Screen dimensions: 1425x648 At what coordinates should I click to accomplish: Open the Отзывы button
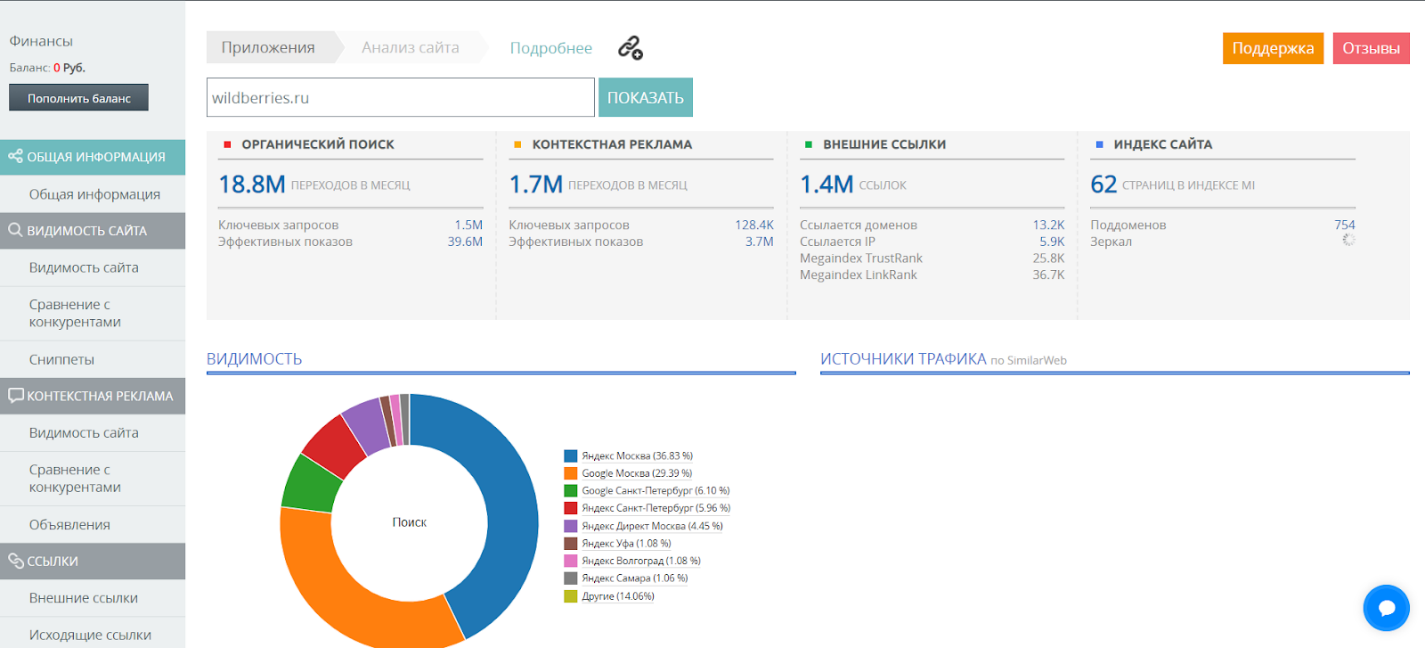[x=1371, y=48]
